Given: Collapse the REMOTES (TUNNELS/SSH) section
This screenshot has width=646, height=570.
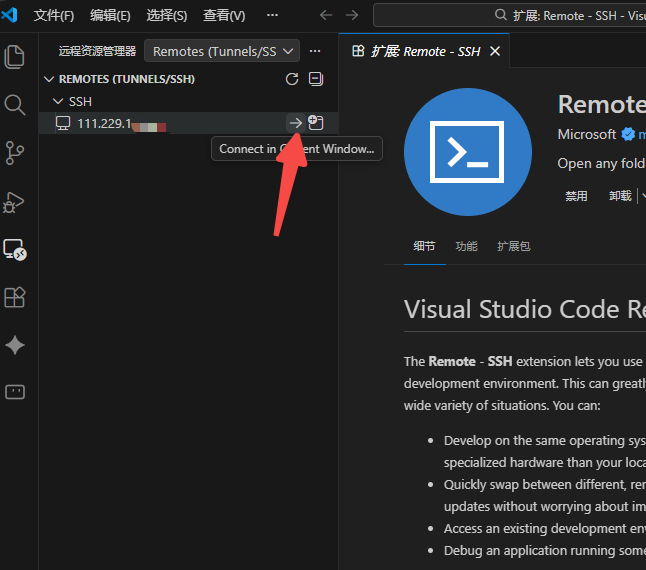Looking at the screenshot, I should [50, 79].
